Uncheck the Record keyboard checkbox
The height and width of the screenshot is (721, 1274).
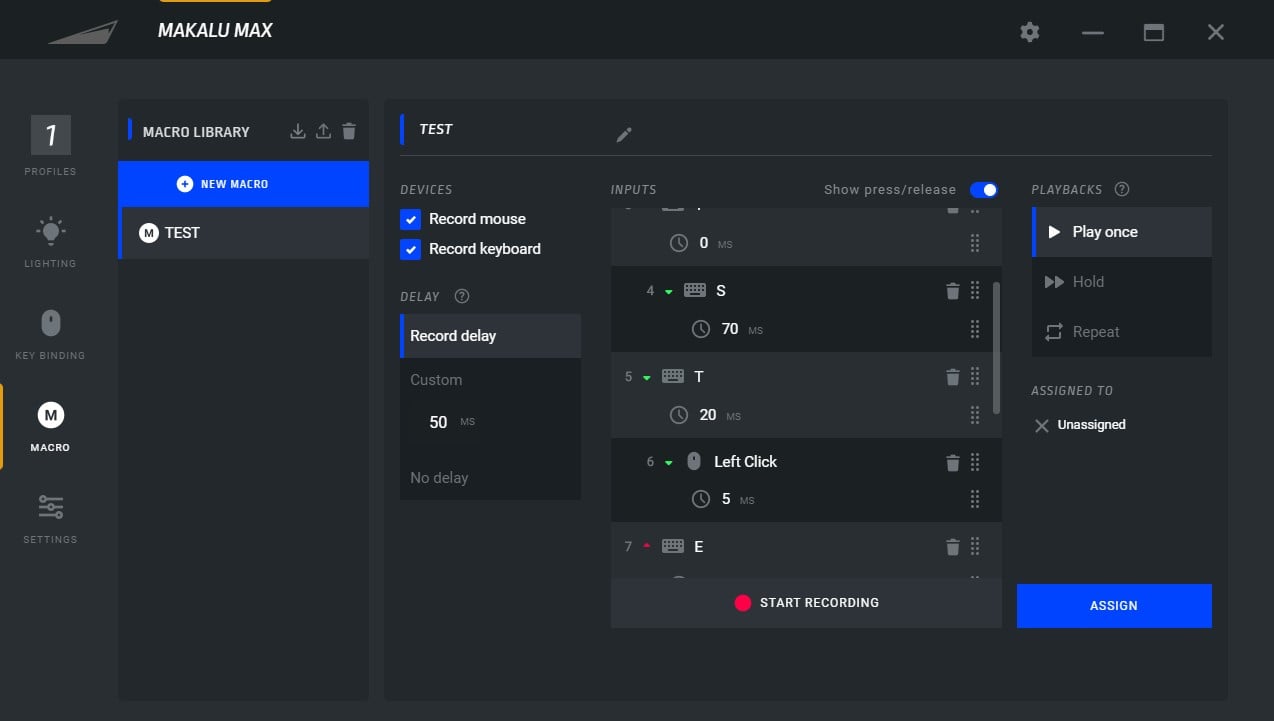(410, 249)
